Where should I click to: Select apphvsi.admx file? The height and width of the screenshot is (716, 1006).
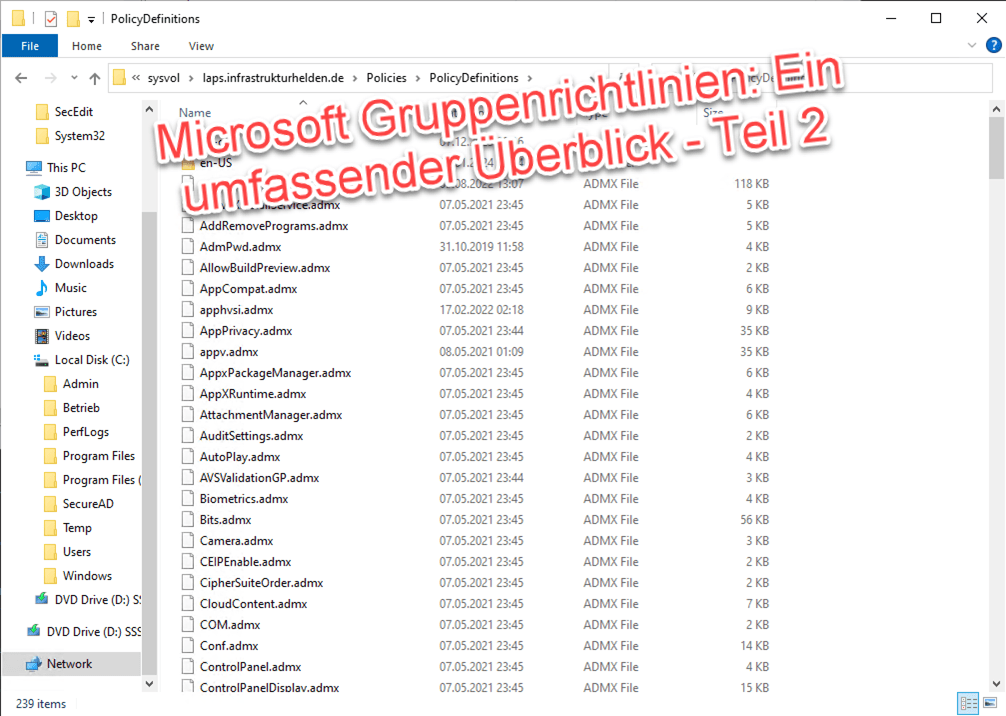pos(236,310)
